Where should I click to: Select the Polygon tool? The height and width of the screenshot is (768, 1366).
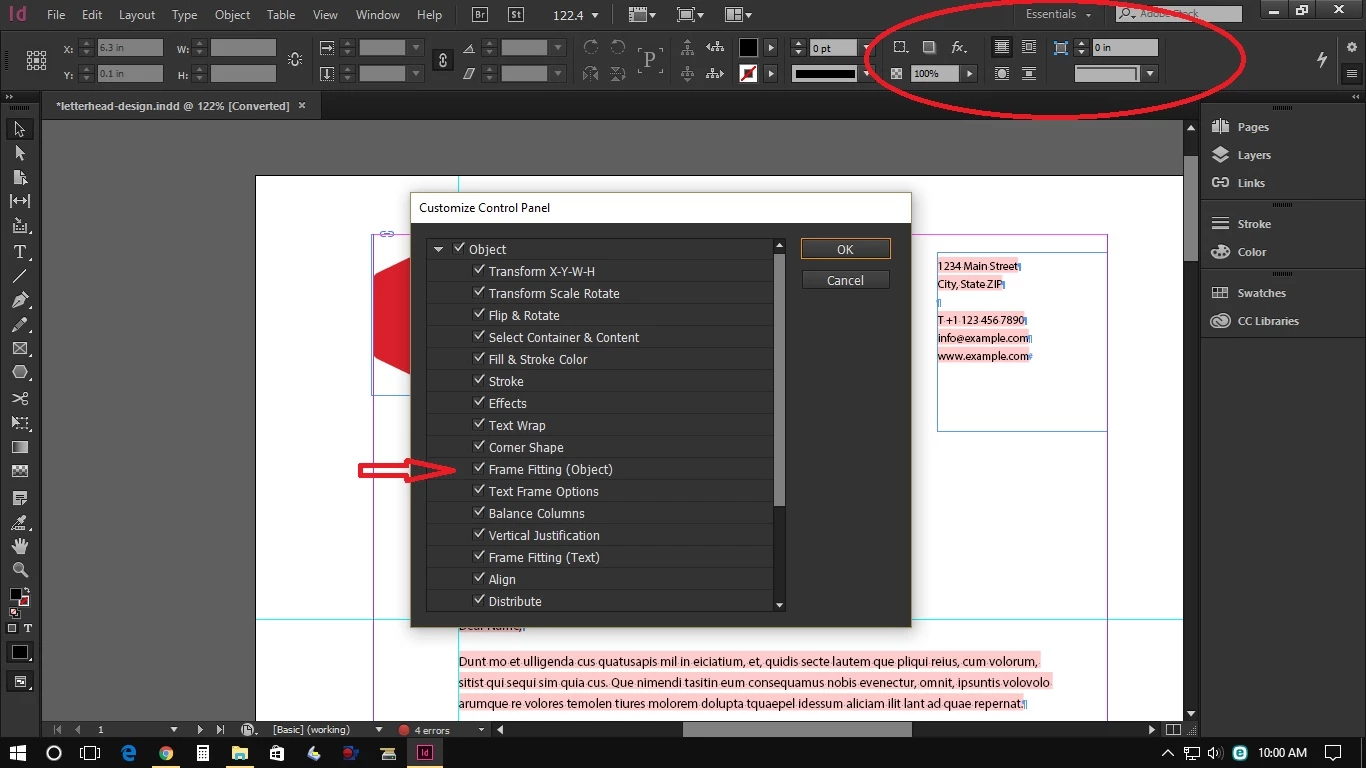[x=19, y=373]
